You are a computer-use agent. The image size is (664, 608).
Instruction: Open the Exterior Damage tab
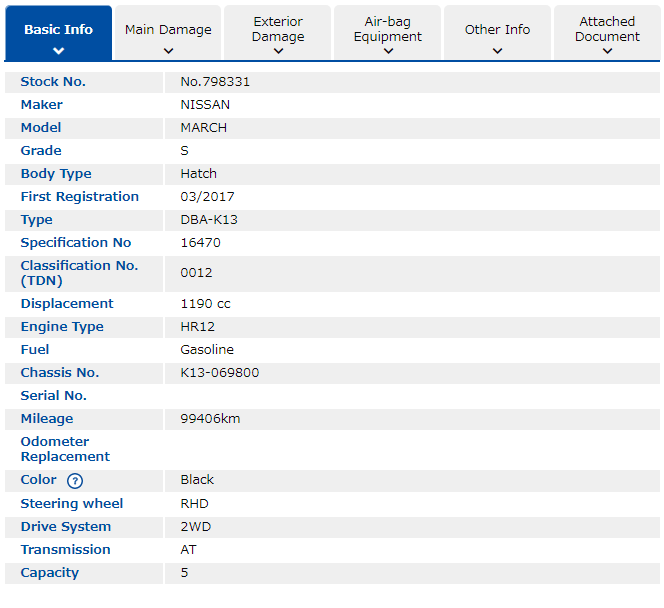click(278, 29)
